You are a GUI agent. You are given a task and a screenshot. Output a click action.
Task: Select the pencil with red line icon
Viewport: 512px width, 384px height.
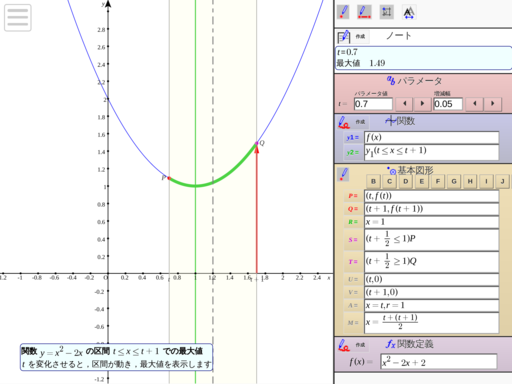point(364,12)
